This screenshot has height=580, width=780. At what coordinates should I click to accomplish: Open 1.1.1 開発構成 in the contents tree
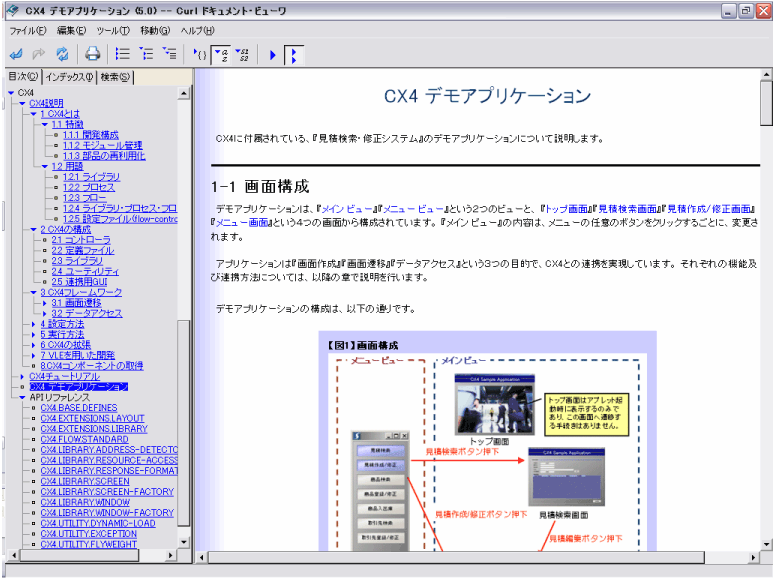point(91,135)
